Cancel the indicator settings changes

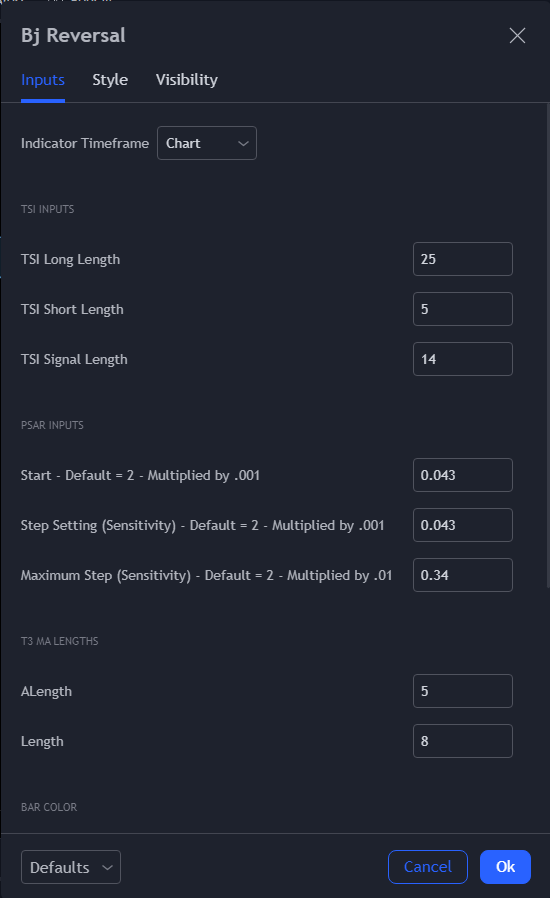coord(428,867)
